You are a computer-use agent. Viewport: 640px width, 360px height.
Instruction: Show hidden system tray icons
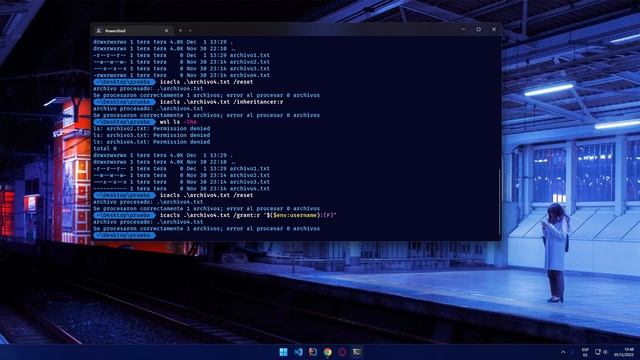563,352
